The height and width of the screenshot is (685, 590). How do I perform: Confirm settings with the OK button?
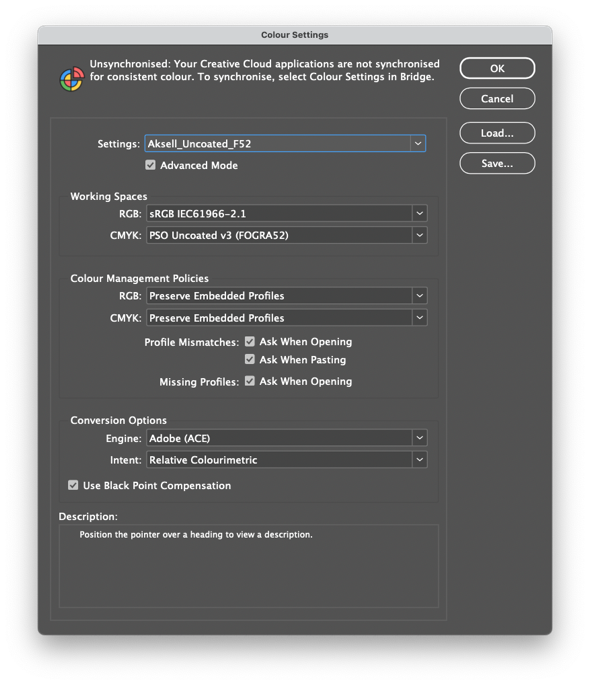coord(497,69)
